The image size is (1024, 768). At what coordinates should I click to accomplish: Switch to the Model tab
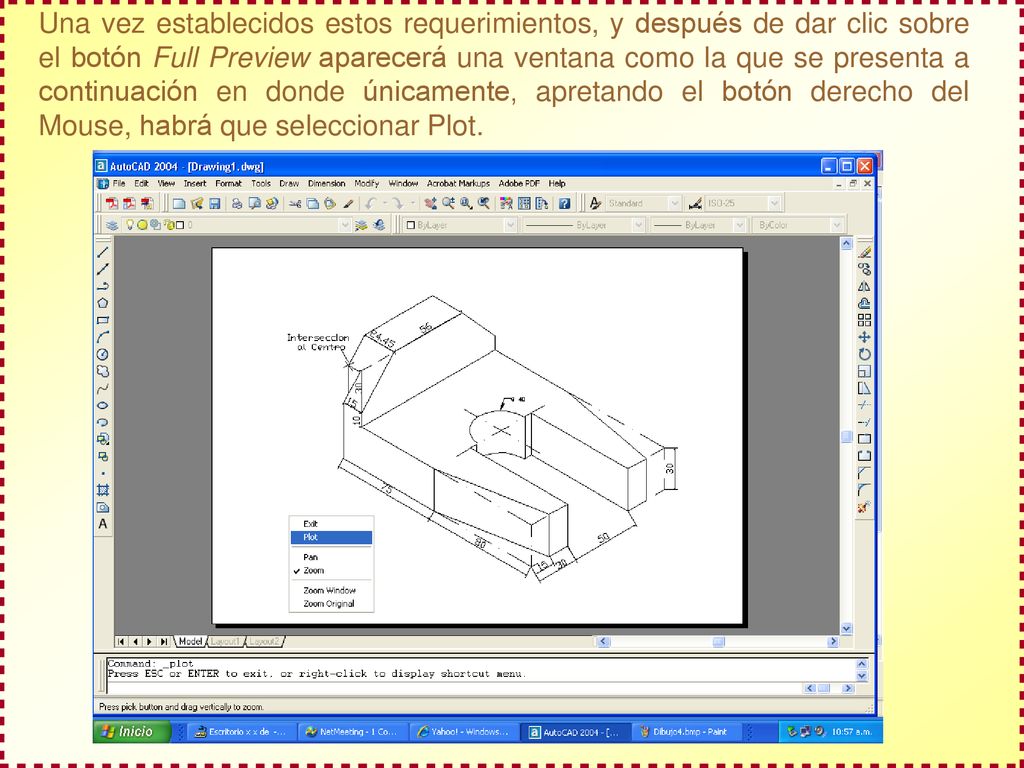(190, 642)
